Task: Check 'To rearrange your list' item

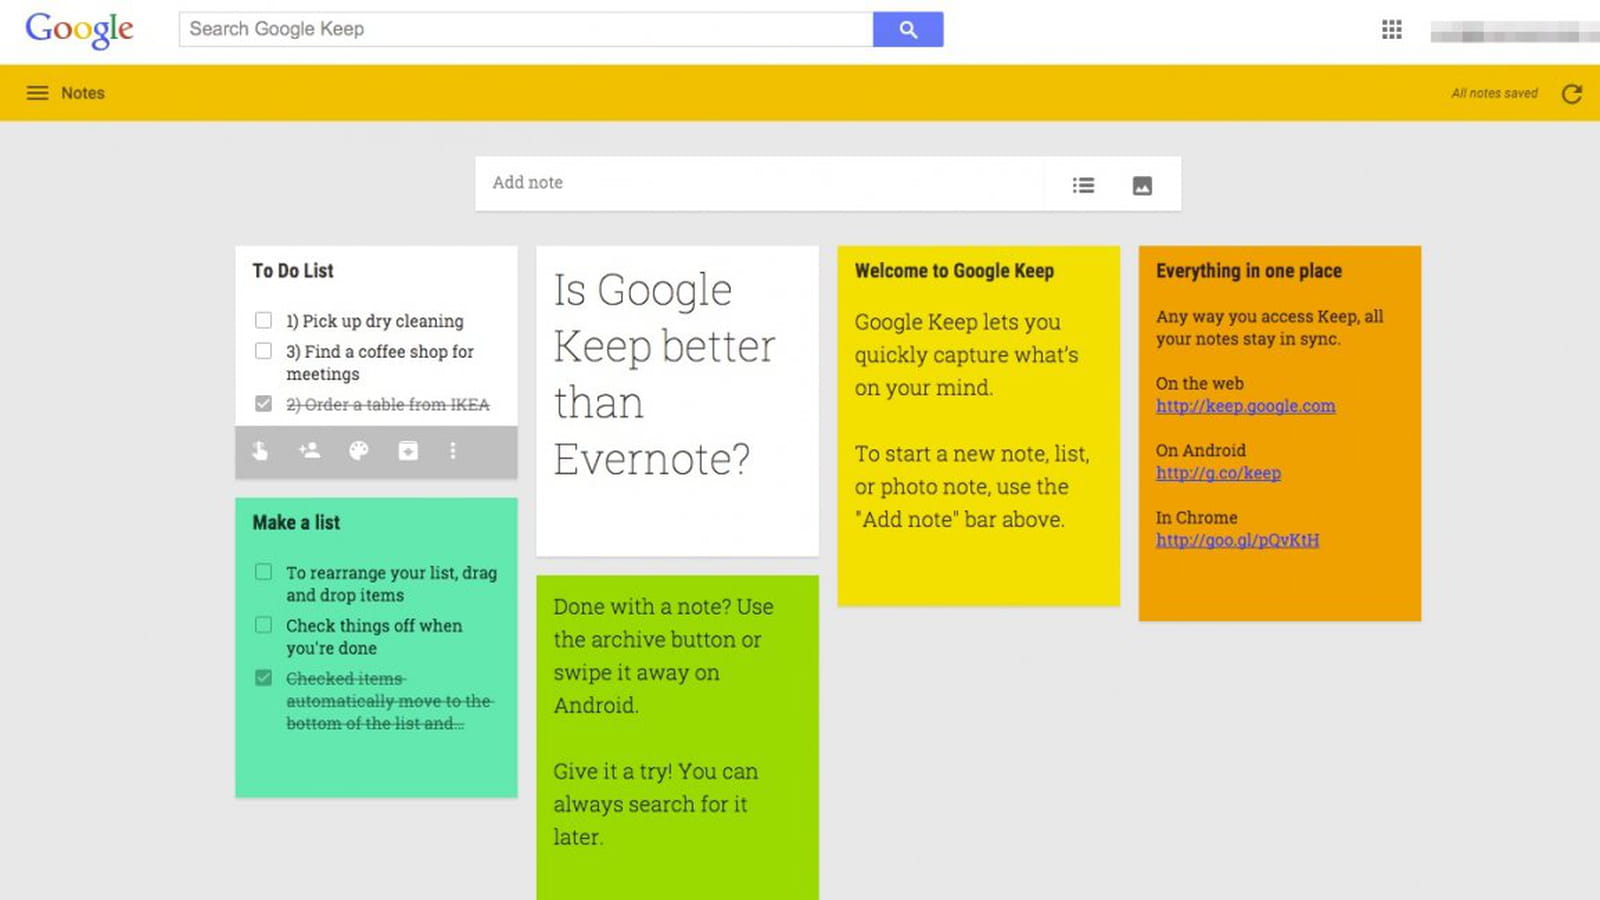Action: [263, 572]
